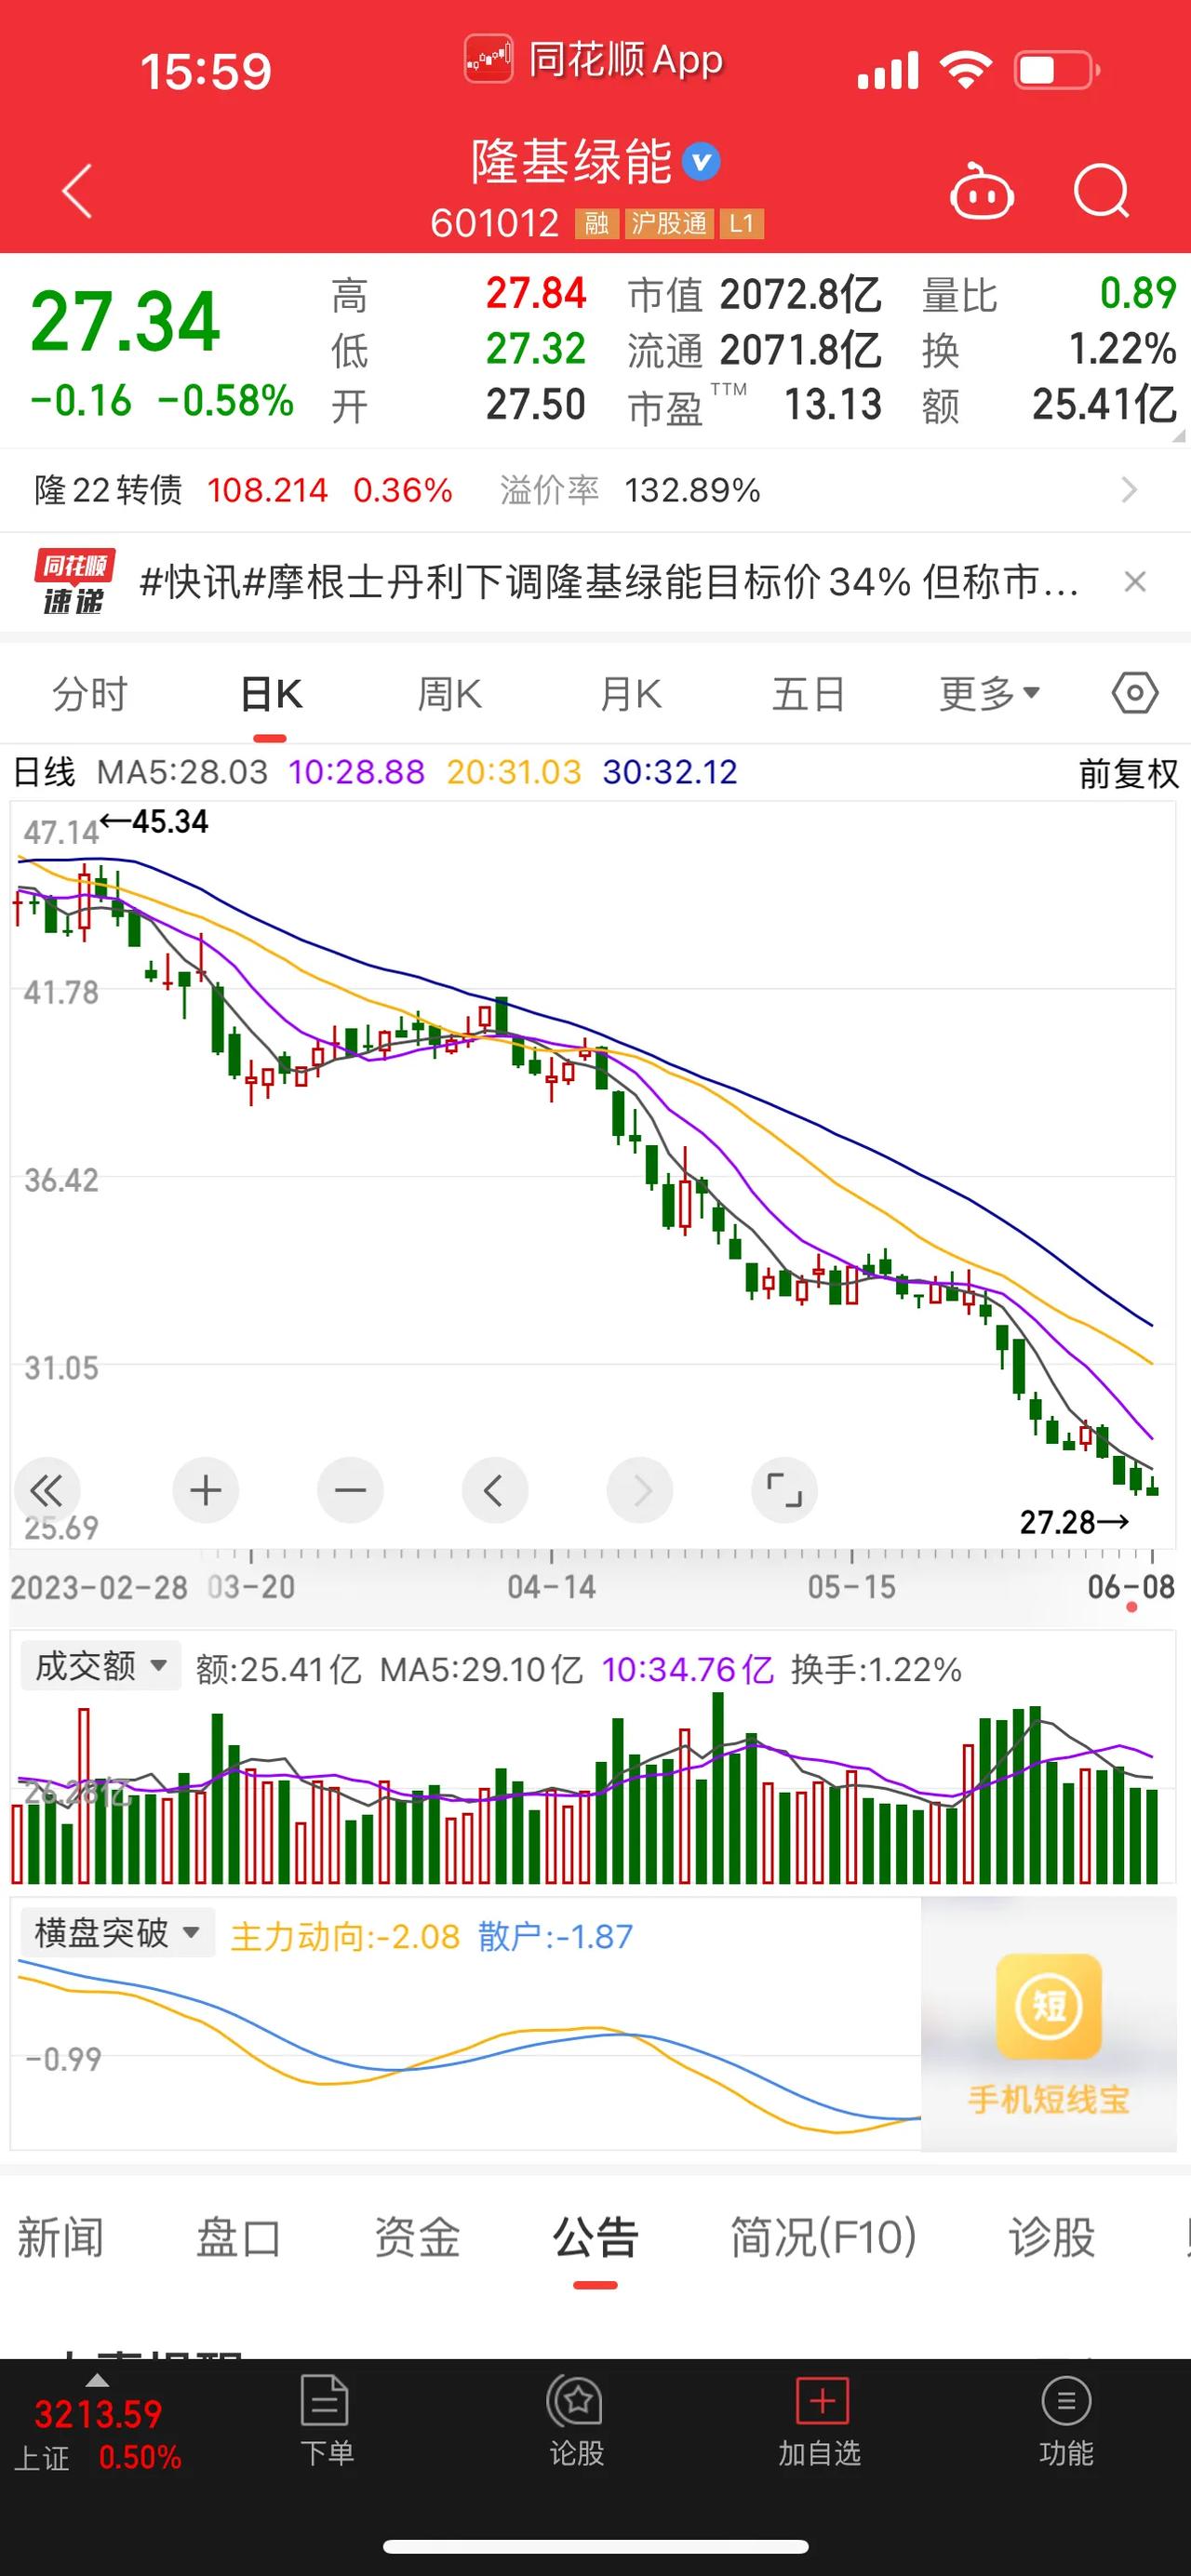
Task: Expand quote details corner triangle
Action: click(1178, 436)
